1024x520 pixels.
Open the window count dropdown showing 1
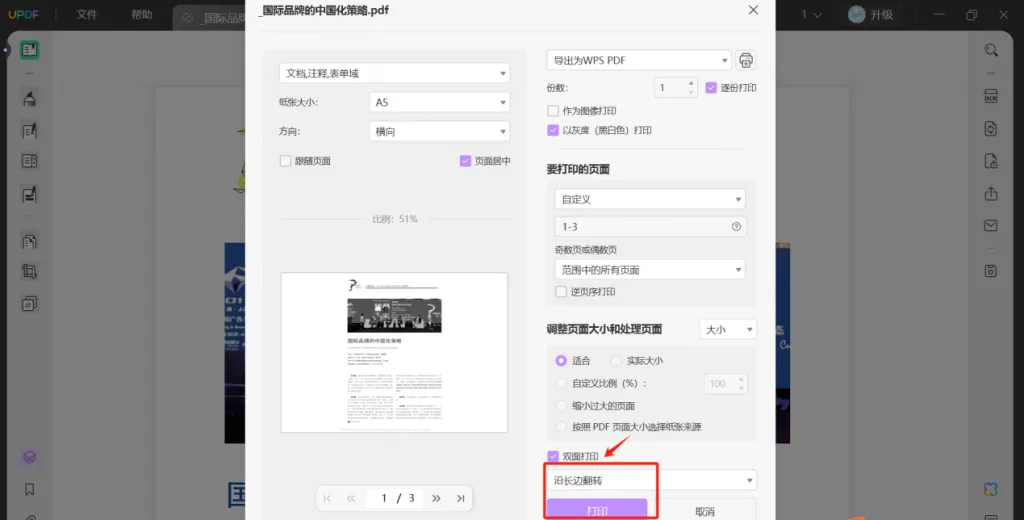tap(811, 15)
